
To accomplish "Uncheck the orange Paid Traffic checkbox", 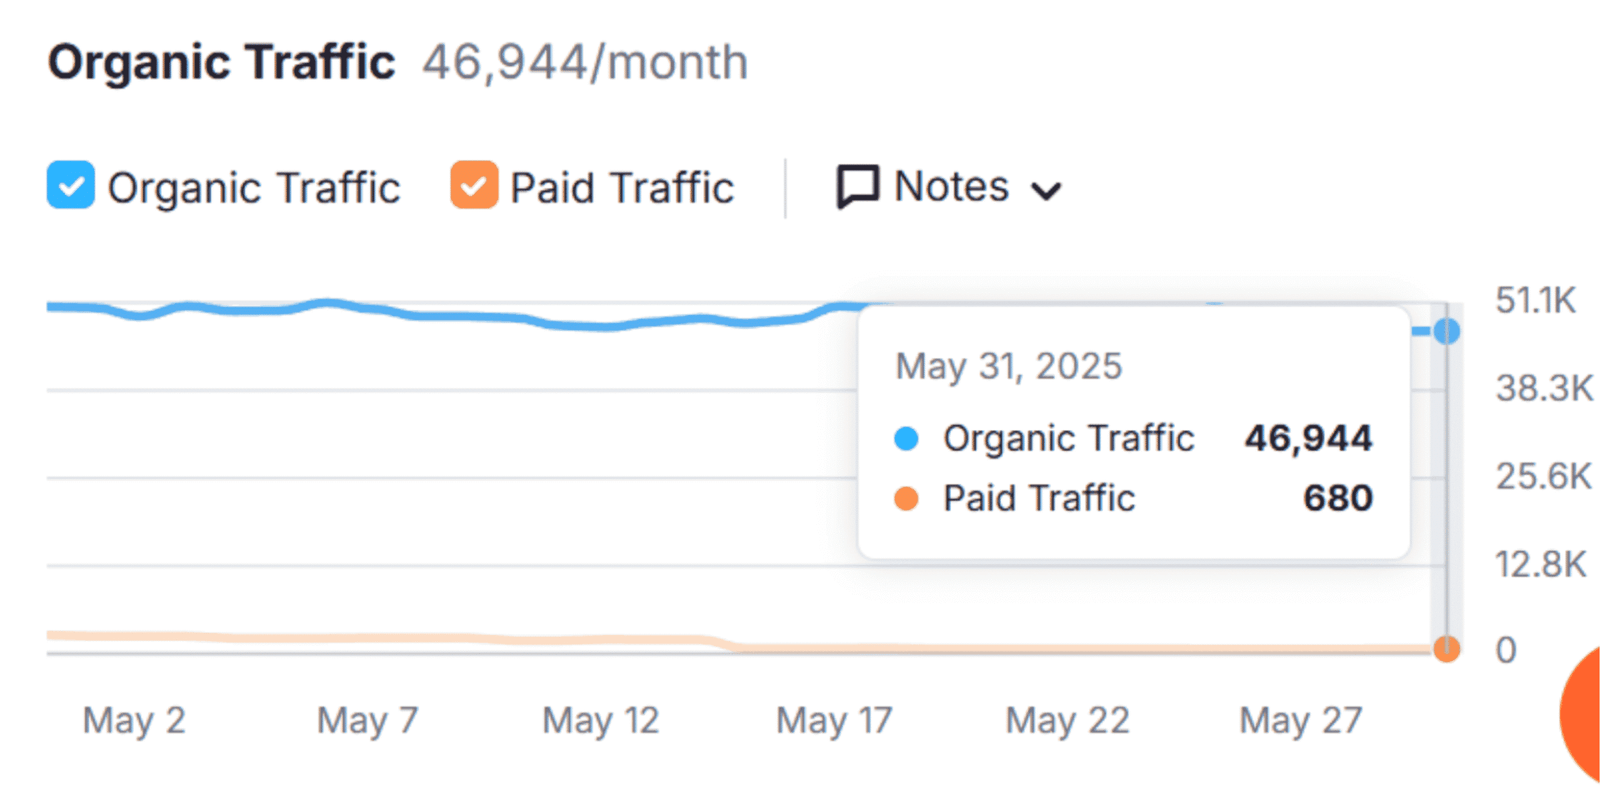I will (x=474, y=186).
